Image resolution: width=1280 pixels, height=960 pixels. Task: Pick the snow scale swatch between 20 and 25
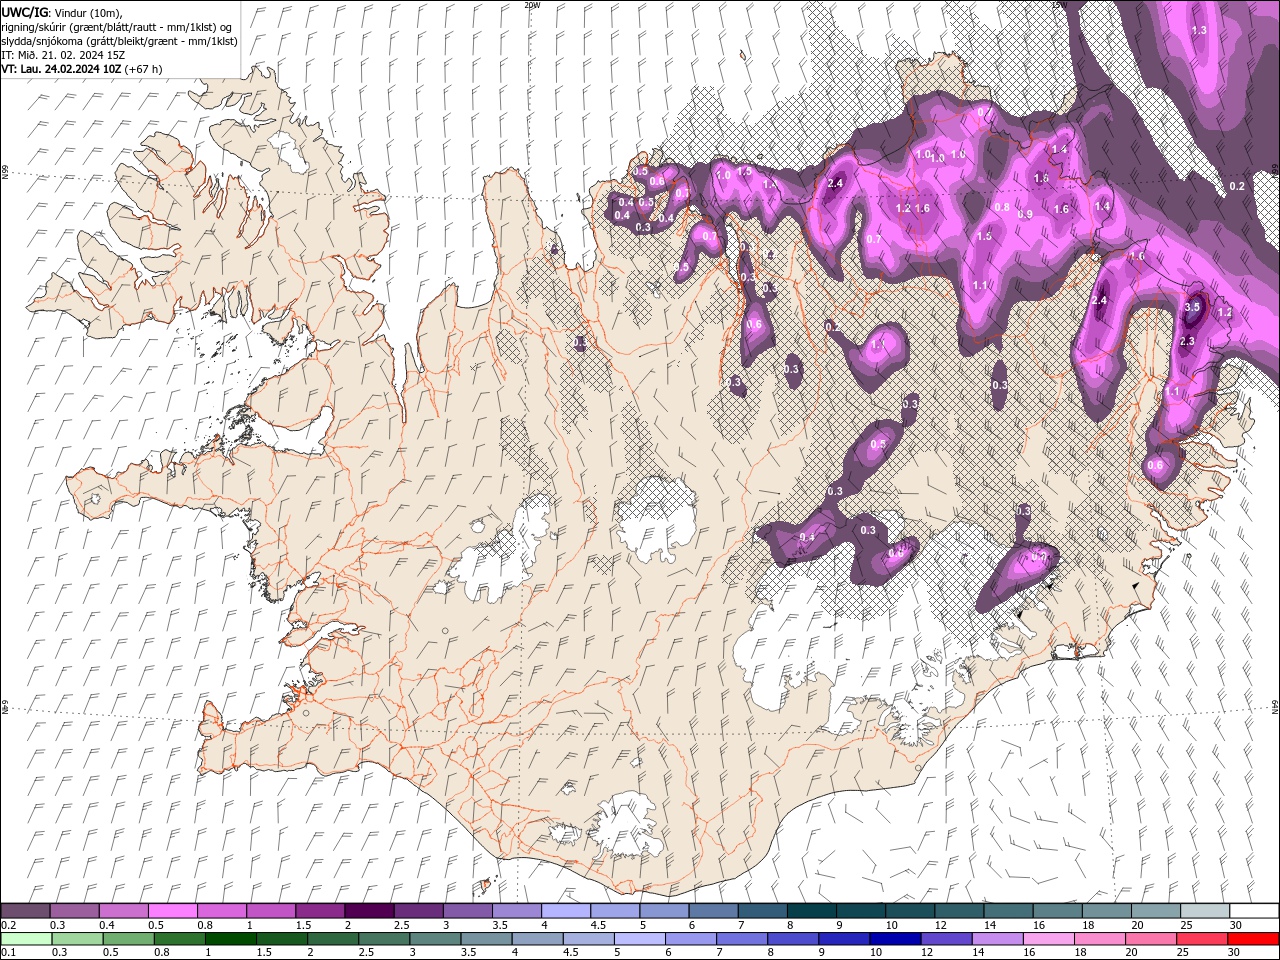pos(1154,911)
